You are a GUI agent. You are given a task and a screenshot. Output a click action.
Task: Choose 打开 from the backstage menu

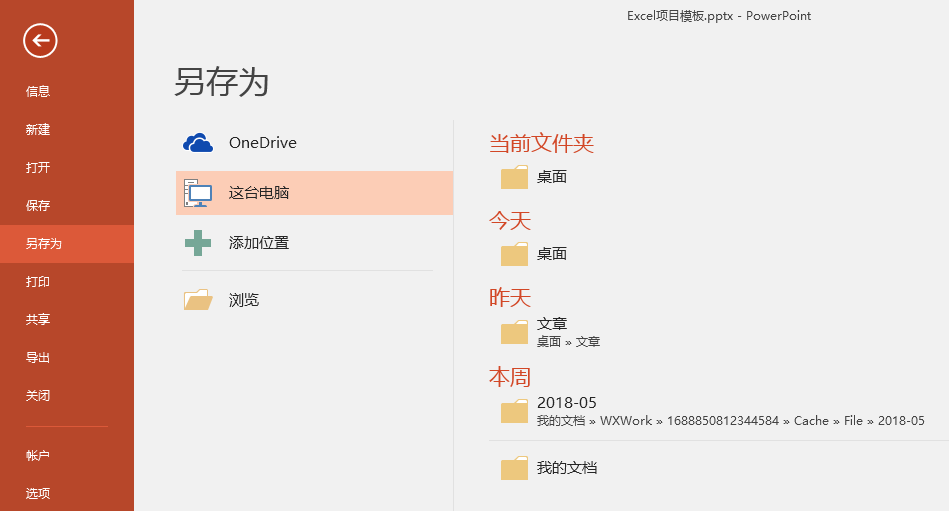[x=38, y=168]
